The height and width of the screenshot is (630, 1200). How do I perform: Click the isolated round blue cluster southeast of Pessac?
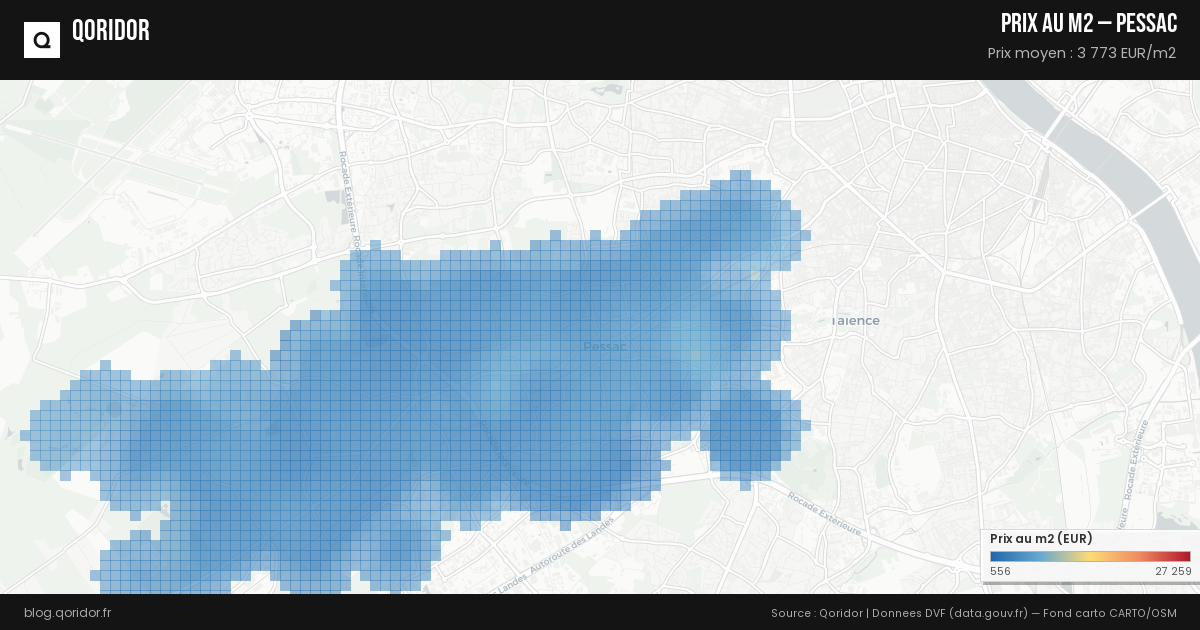click(x=745, y=433)
